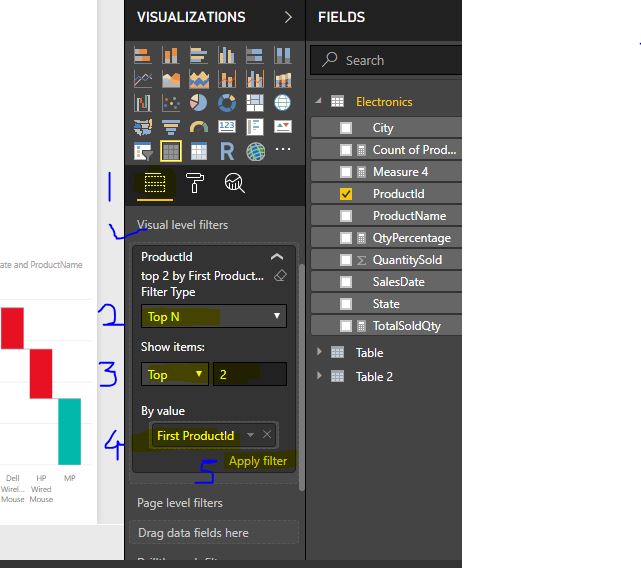Click the filters pane vertical scrollbar
641x568 pixels.
click(302, 378)
